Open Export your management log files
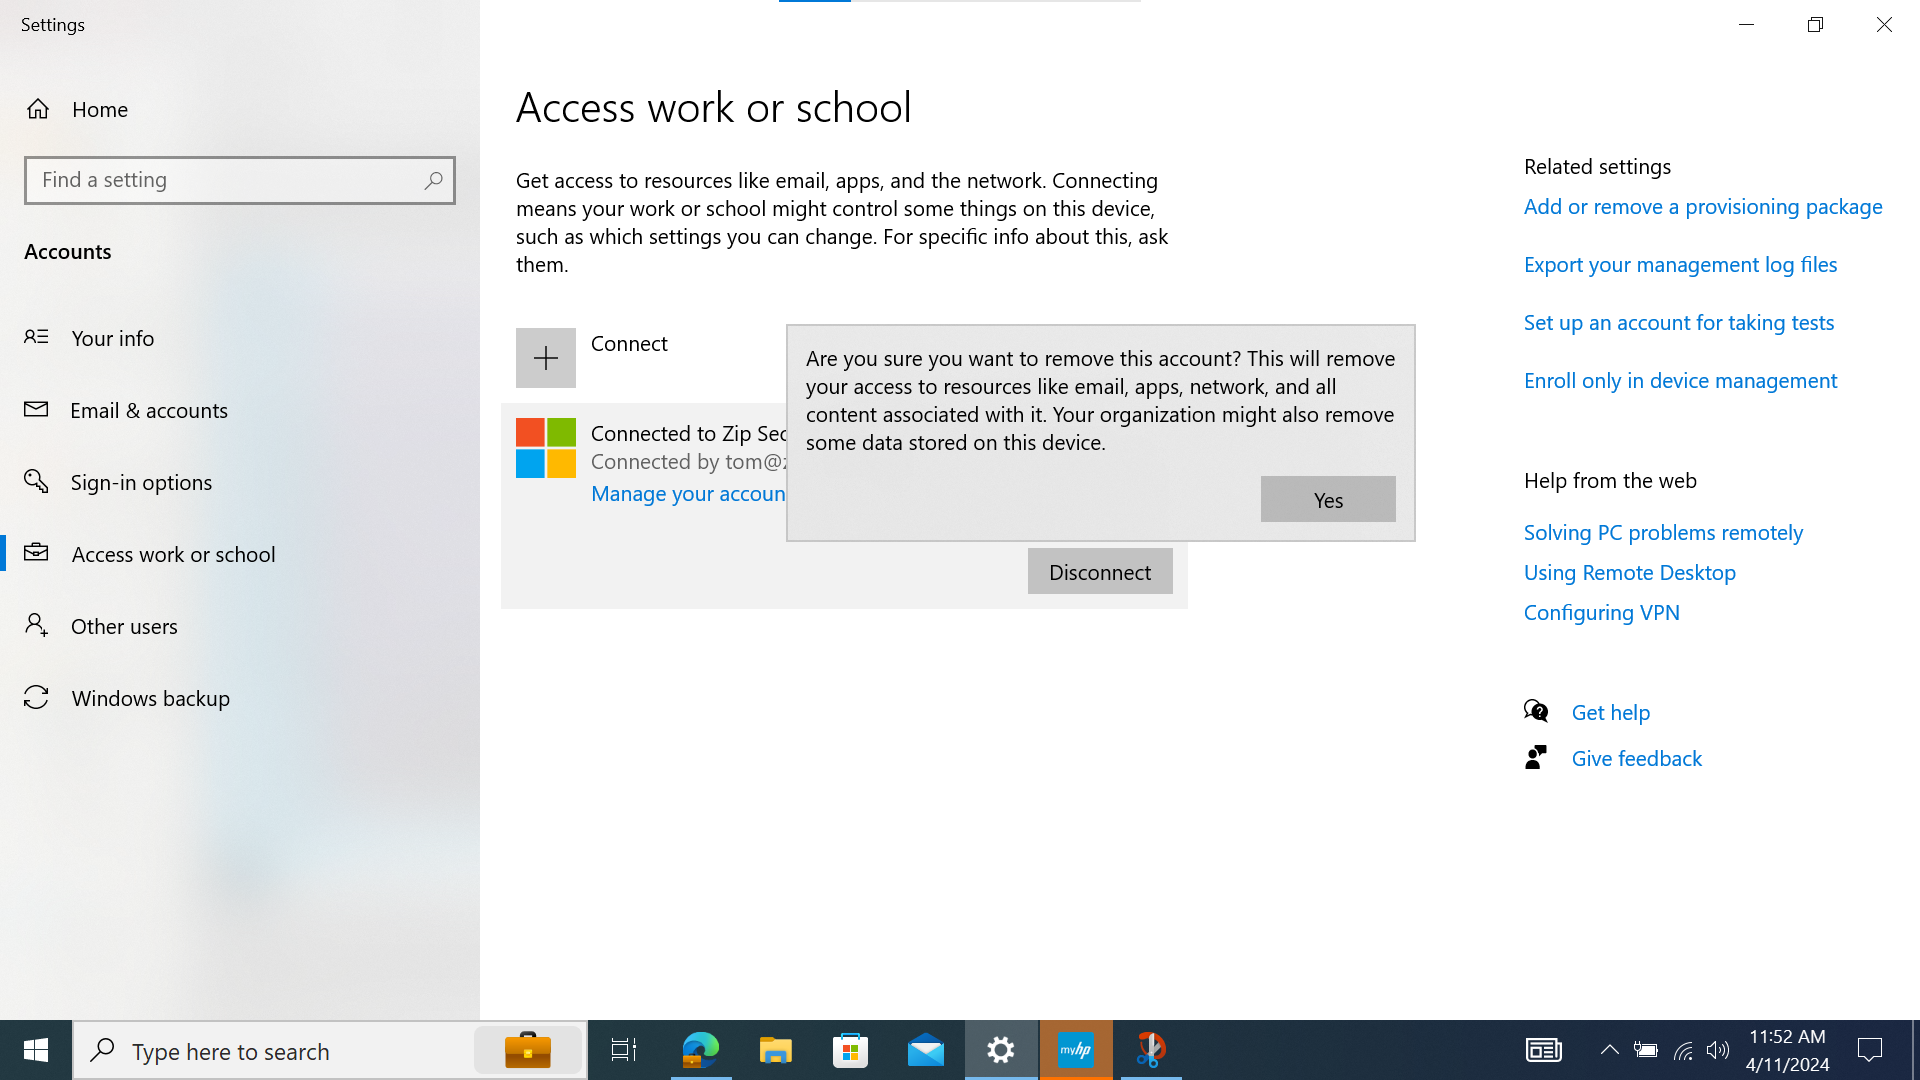 coord(1680,265)
